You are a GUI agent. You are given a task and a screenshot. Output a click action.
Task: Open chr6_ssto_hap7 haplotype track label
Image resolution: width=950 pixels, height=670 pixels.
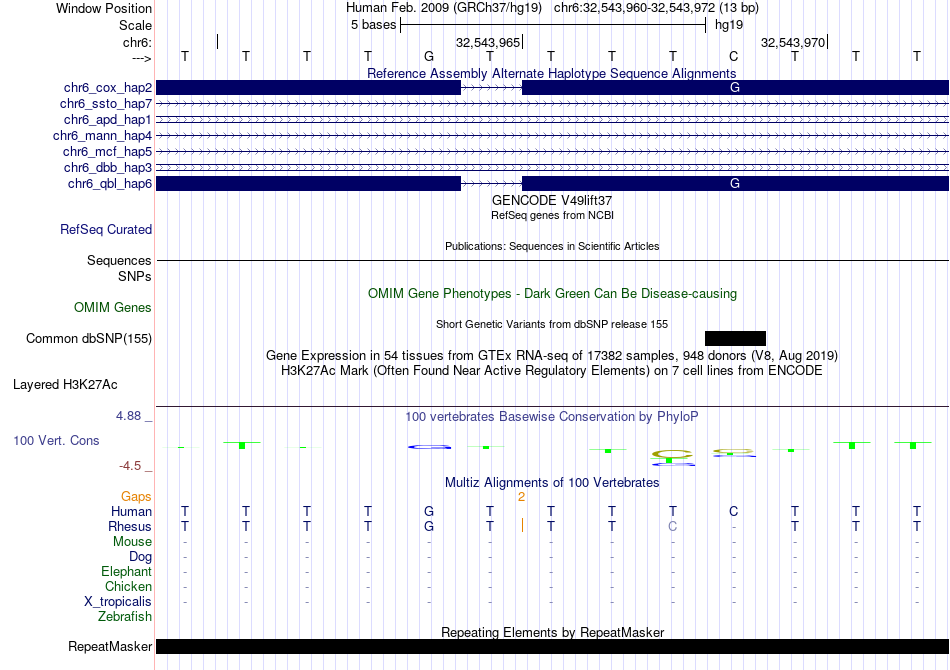click(x=106, y=104)
